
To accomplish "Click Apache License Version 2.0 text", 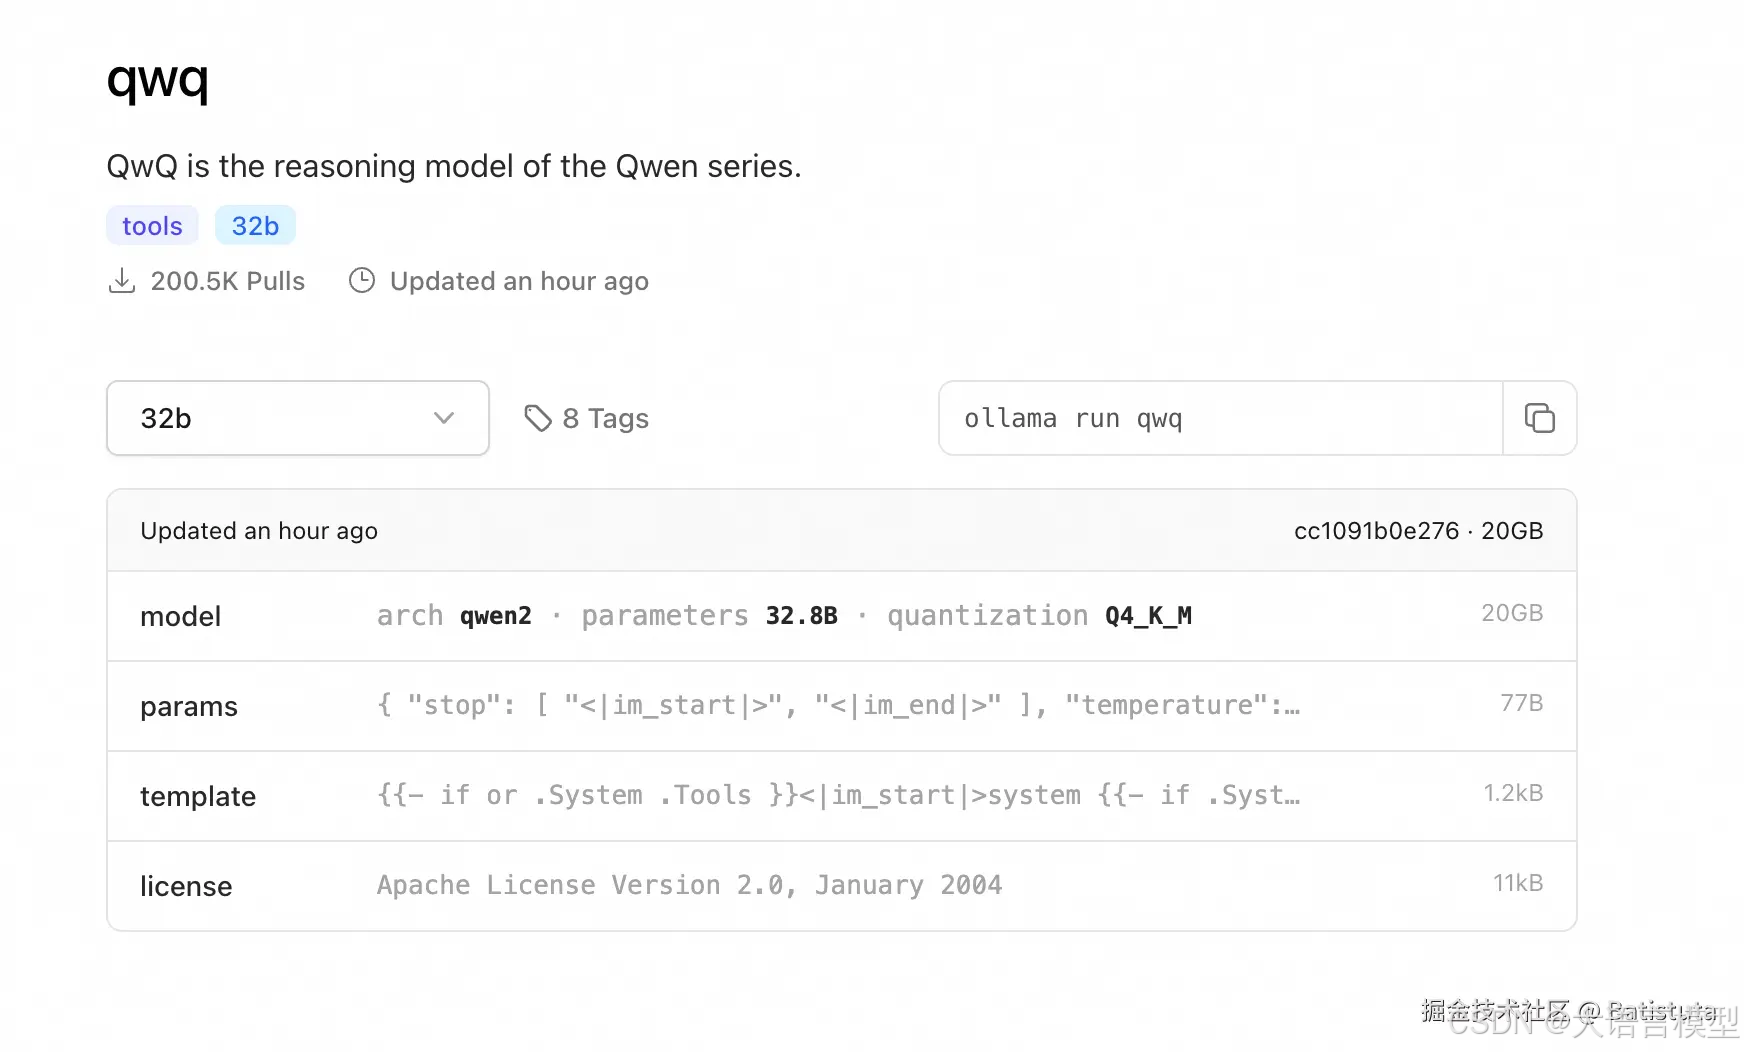I will (x=689, y=886).
